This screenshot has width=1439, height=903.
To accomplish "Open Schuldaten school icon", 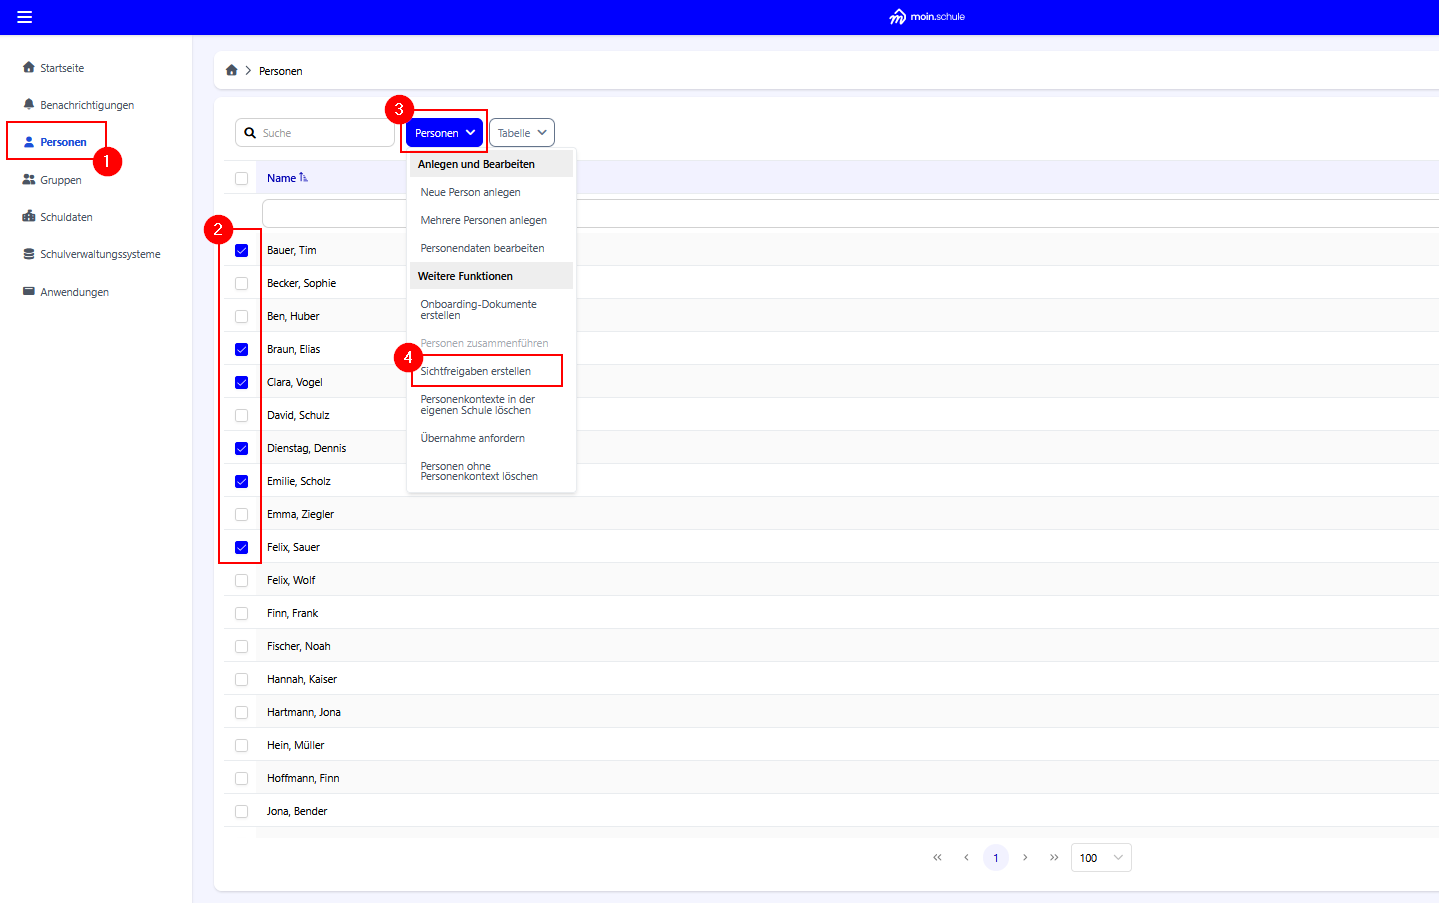I will (29, 217).
